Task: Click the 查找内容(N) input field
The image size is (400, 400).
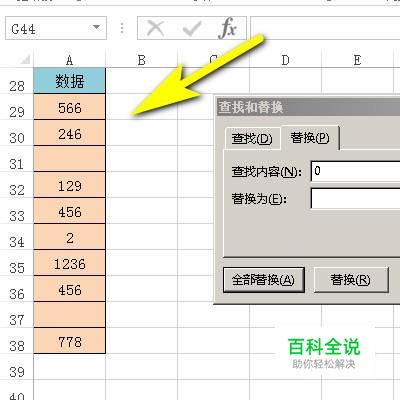Action: tap(355, 171)
